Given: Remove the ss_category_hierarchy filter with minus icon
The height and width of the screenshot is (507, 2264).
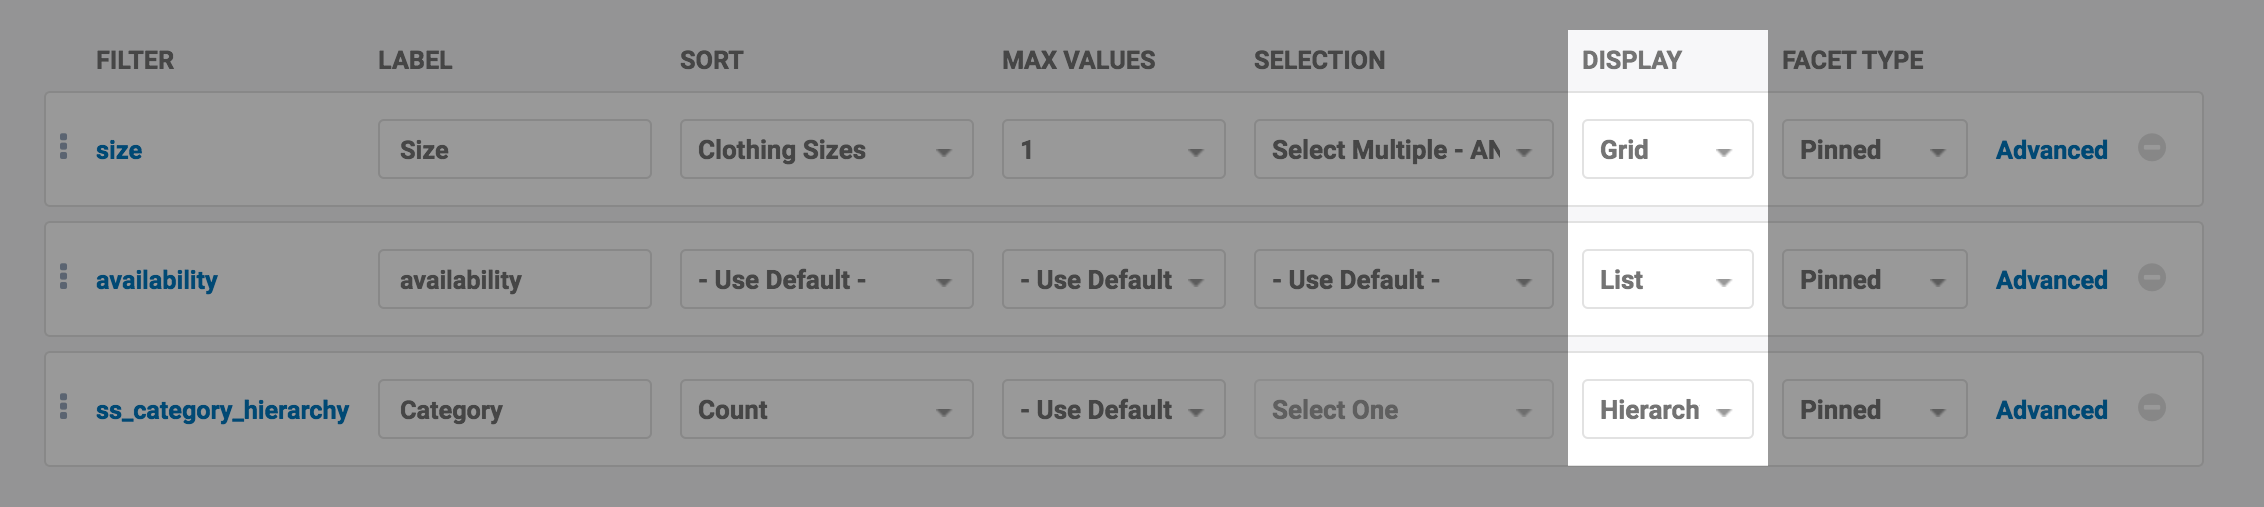Looking at the screenshot, I should [2152, 408].
